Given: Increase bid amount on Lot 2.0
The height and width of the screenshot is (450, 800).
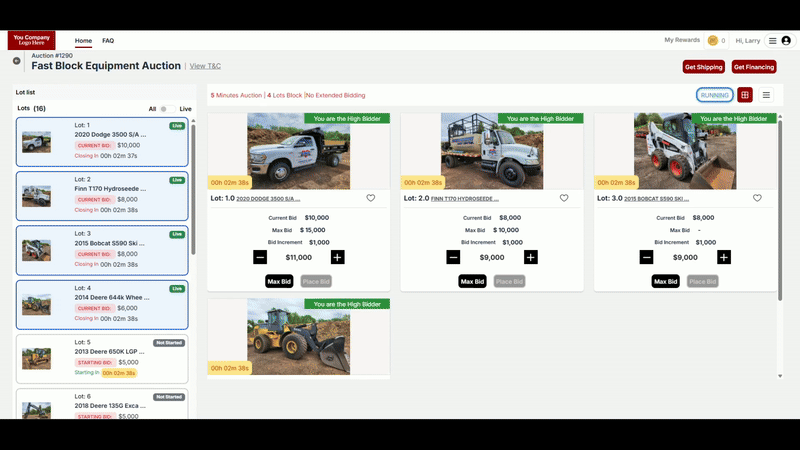Looking at the screenshot, I should tap(531, 257).
